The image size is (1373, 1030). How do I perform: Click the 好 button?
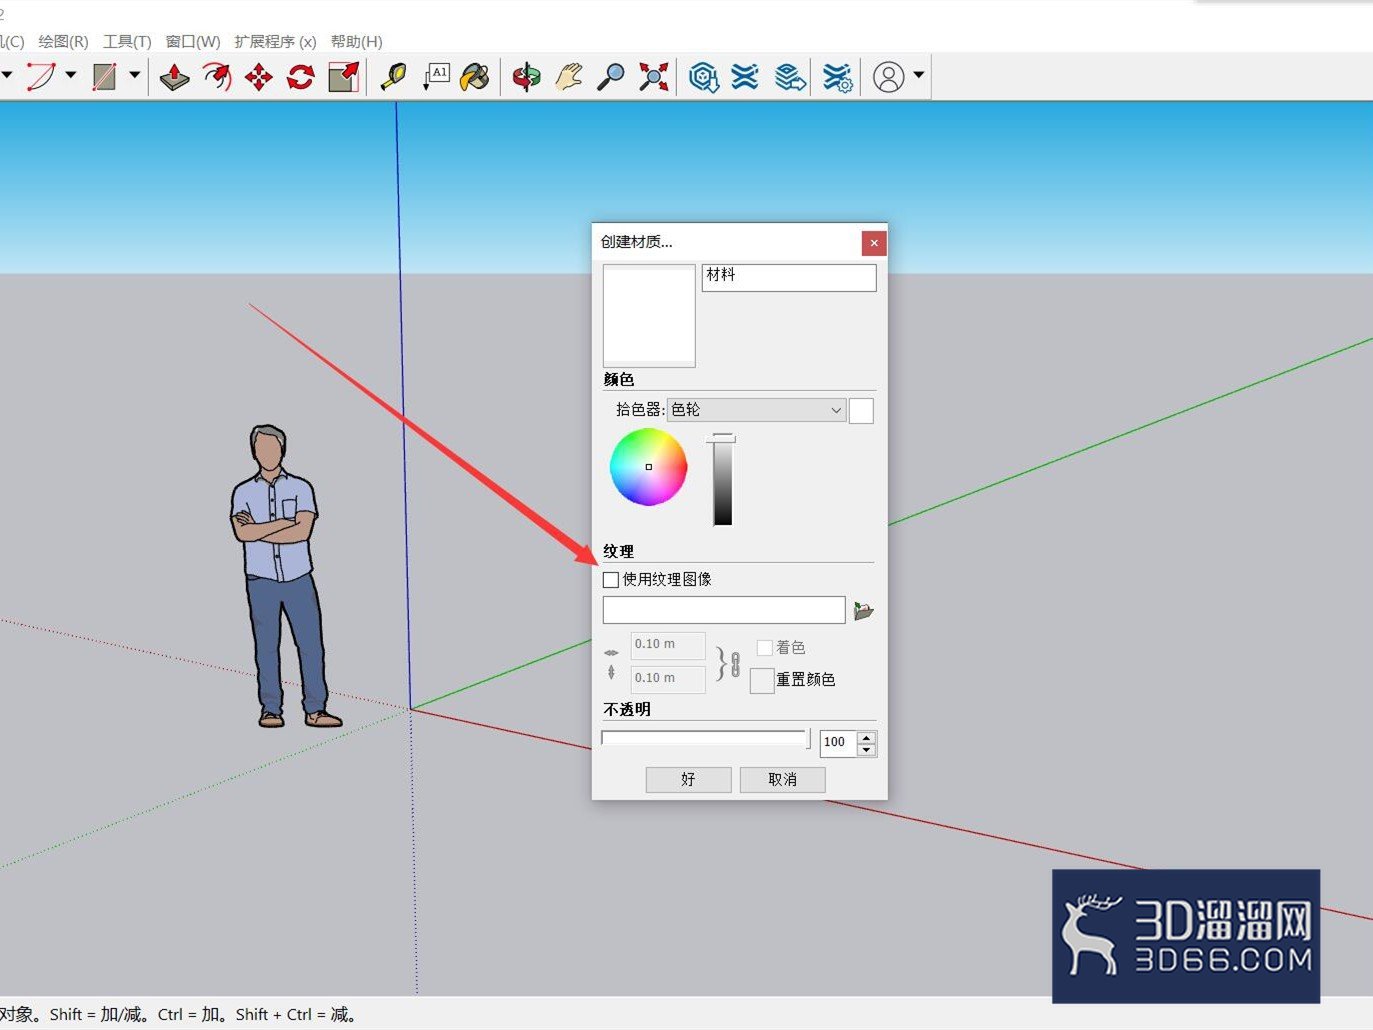pos(688,780)
